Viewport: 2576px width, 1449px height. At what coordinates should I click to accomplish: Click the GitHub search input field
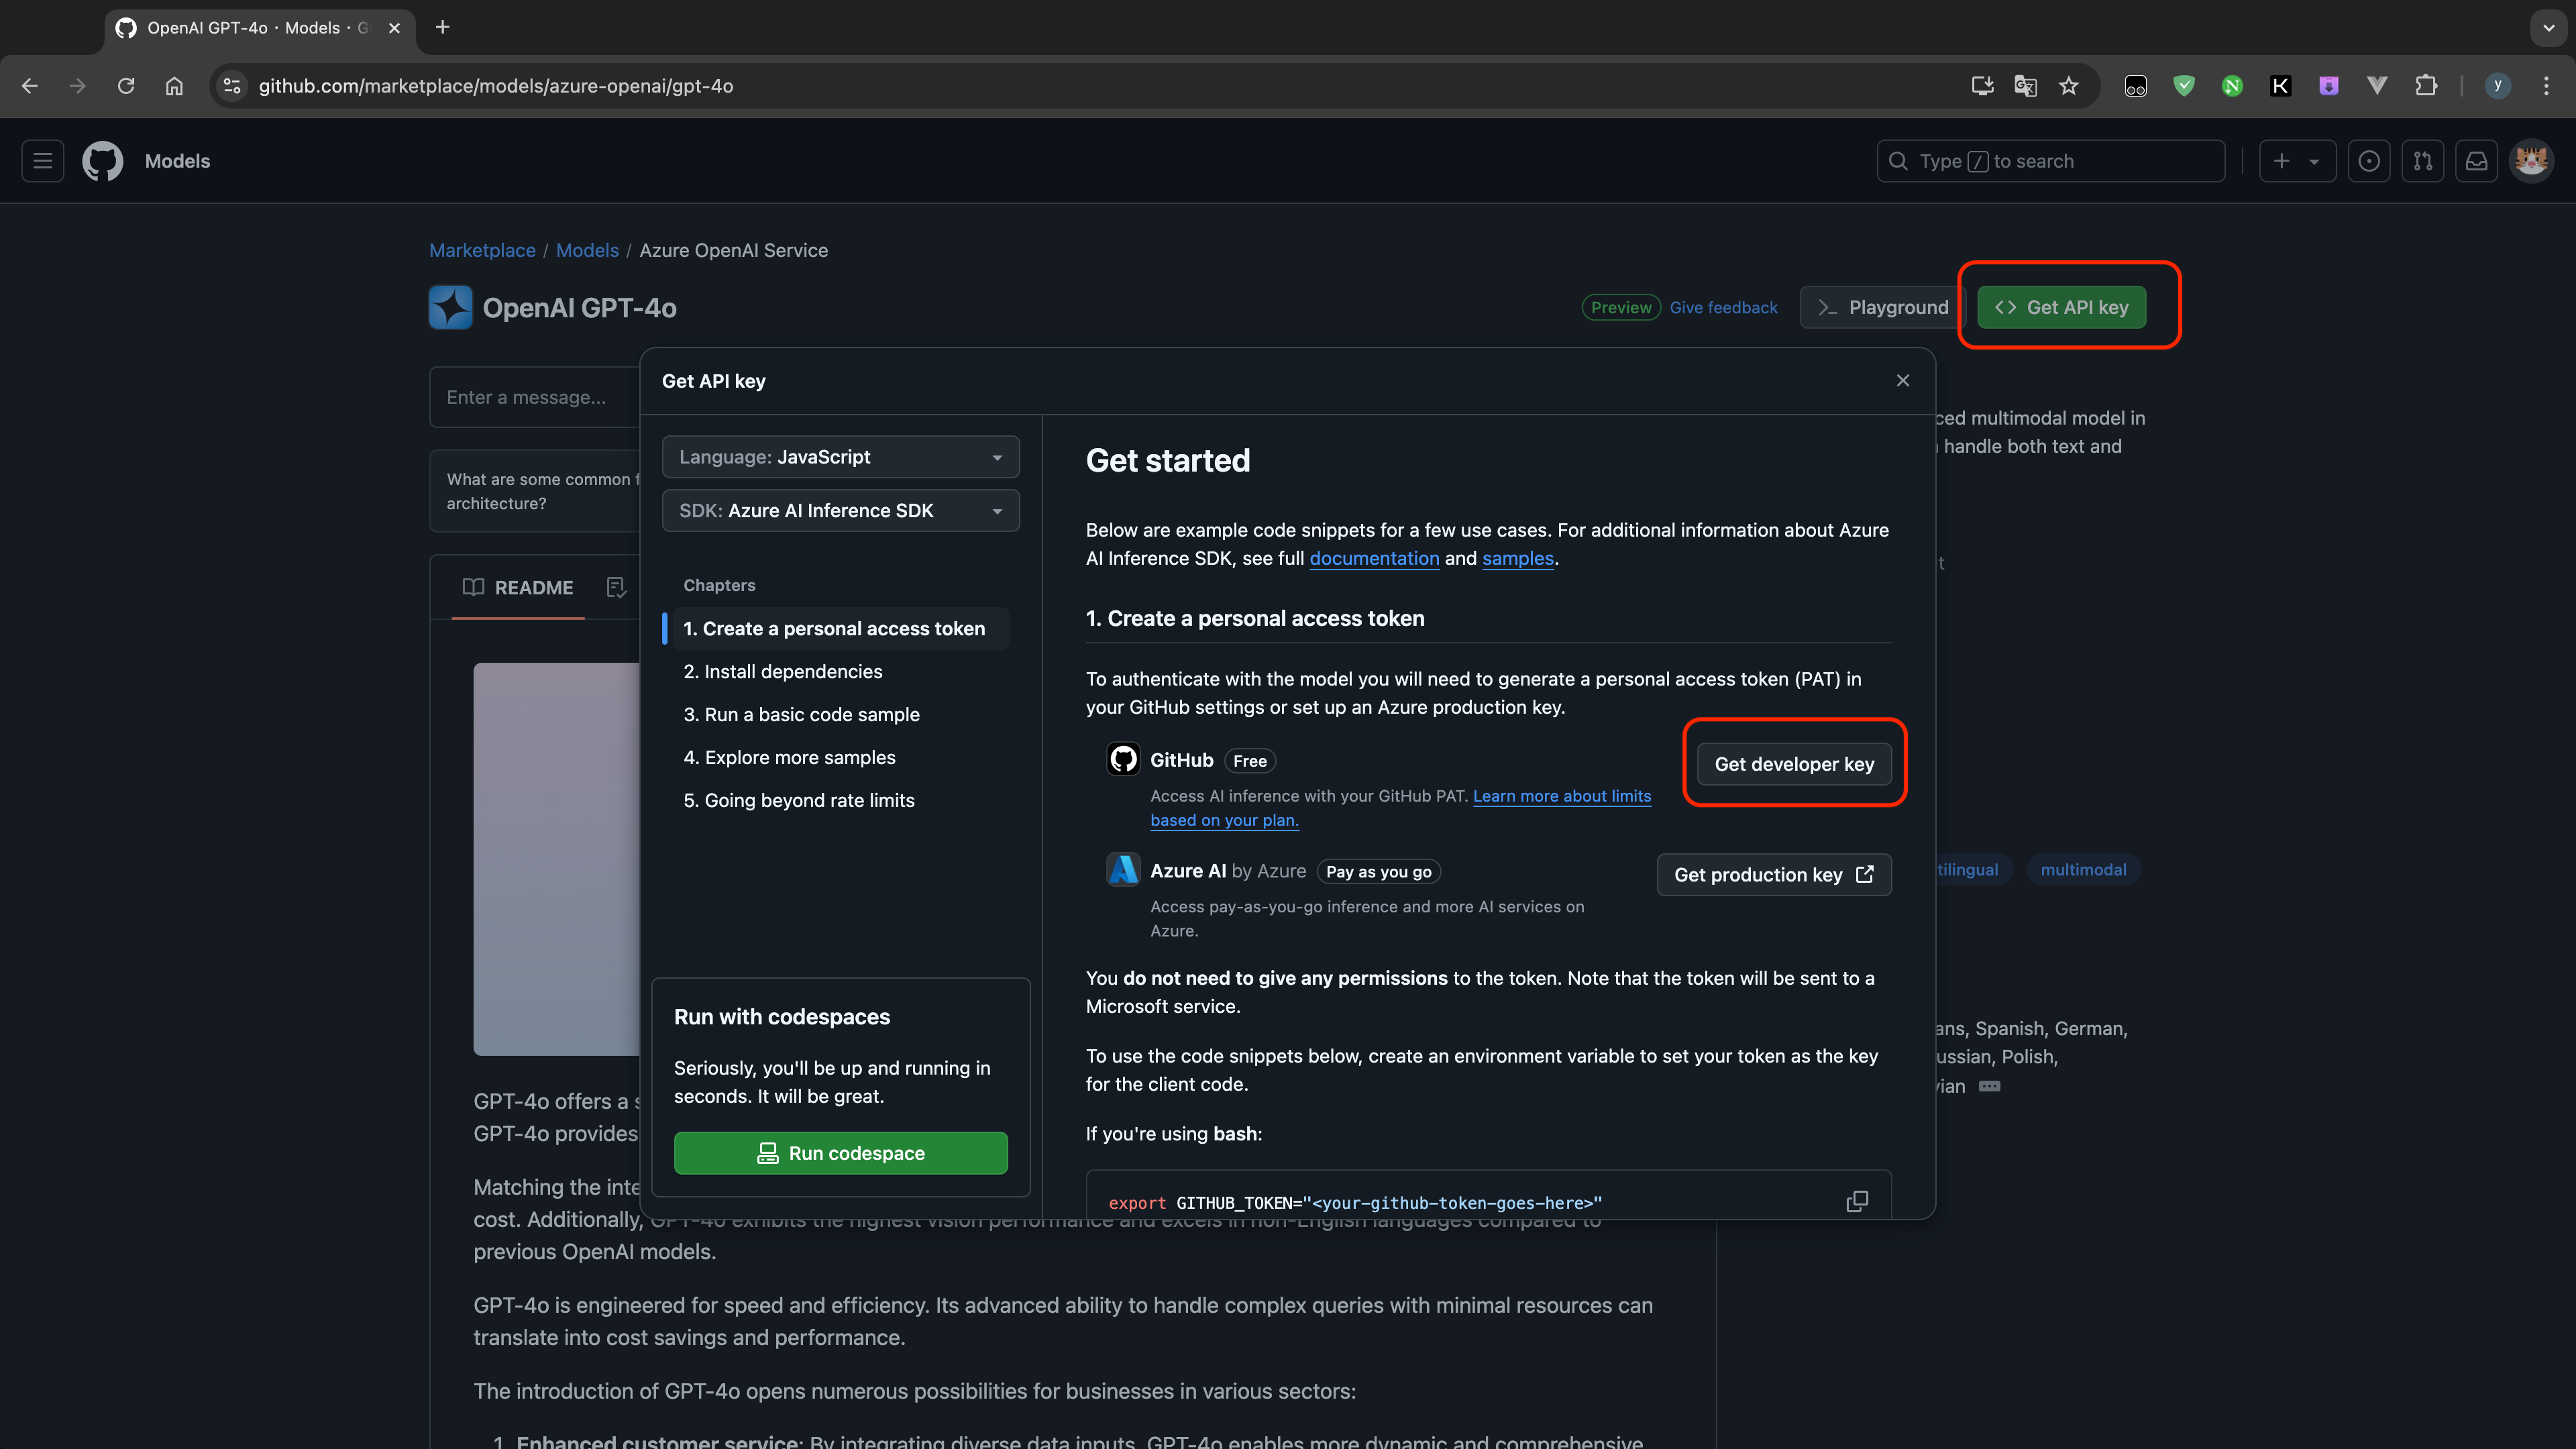(x=2050, y=161)
